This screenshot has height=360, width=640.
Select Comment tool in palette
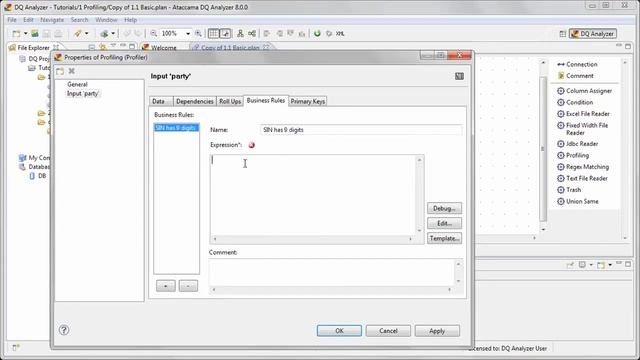(576, 76)
